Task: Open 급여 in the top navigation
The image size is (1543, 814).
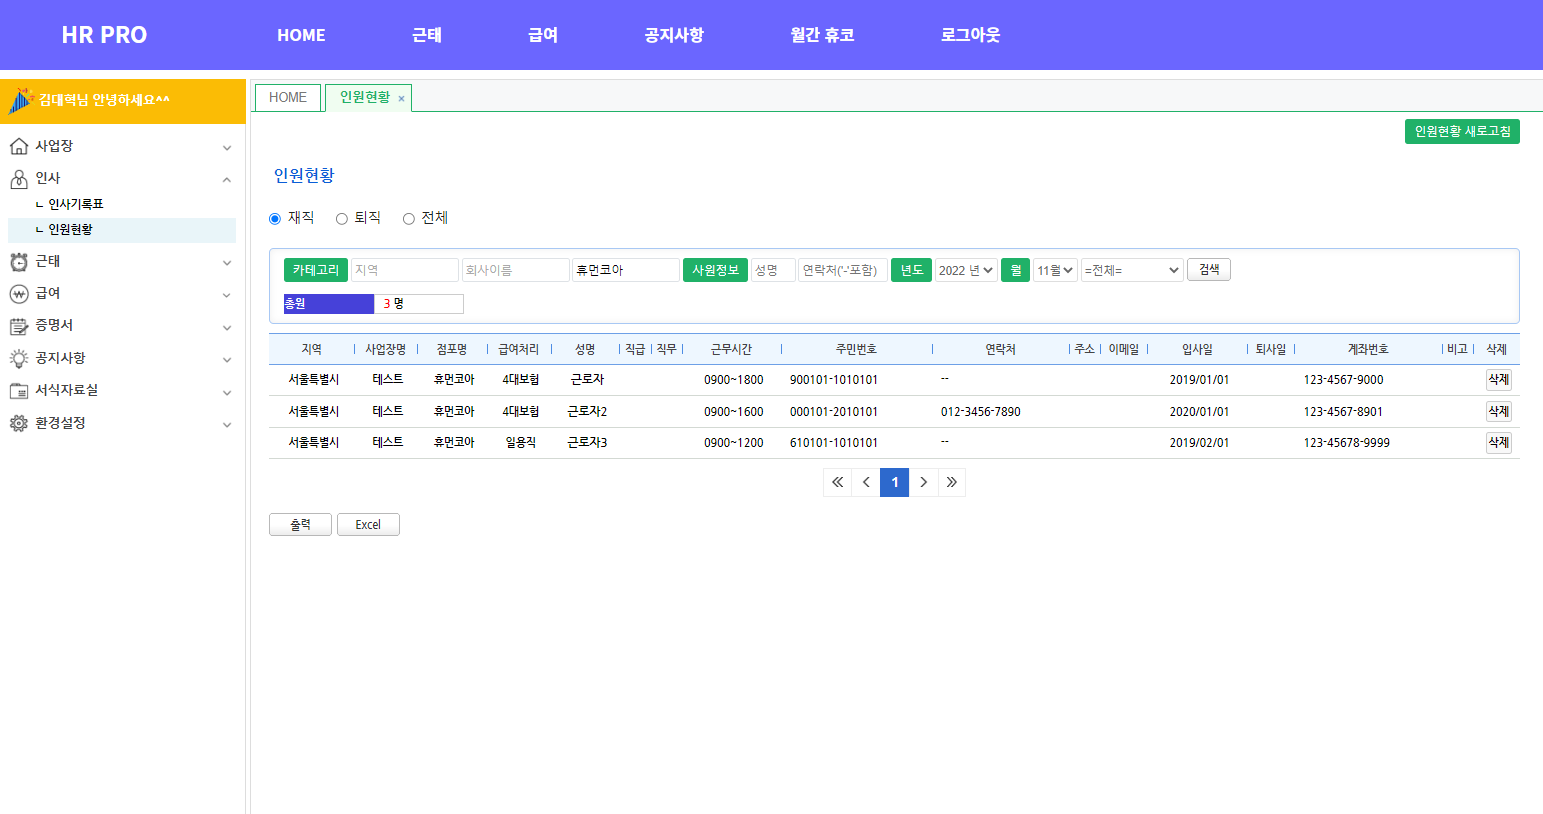Action: pos(543,35)
